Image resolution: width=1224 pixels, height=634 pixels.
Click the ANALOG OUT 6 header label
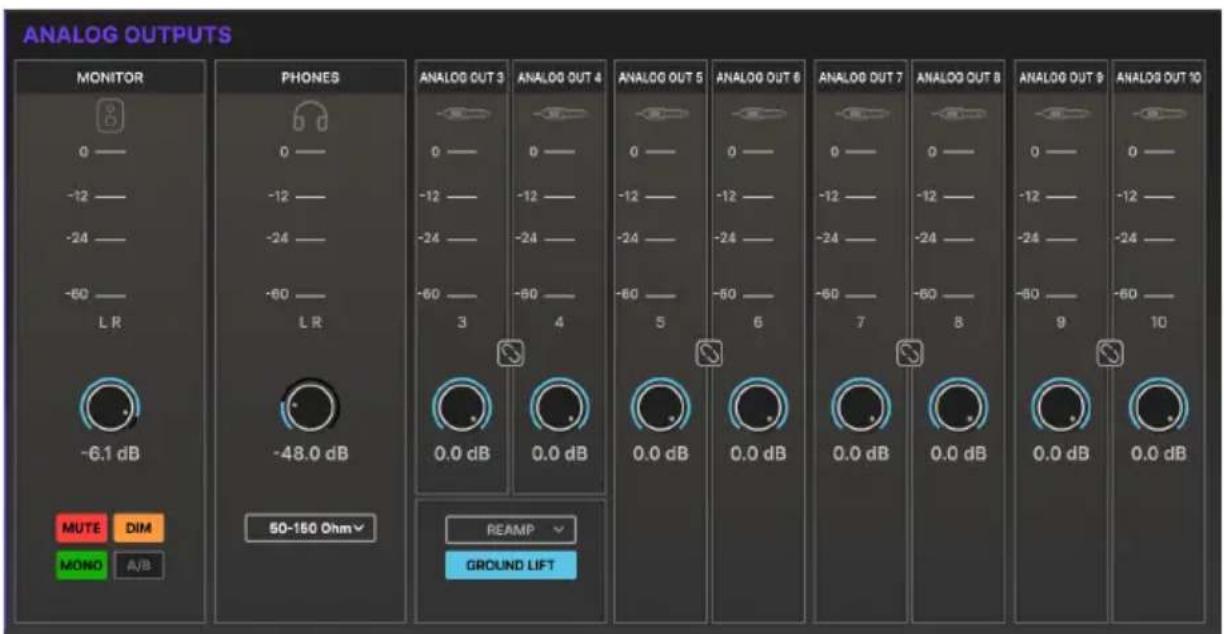(759, 78)
